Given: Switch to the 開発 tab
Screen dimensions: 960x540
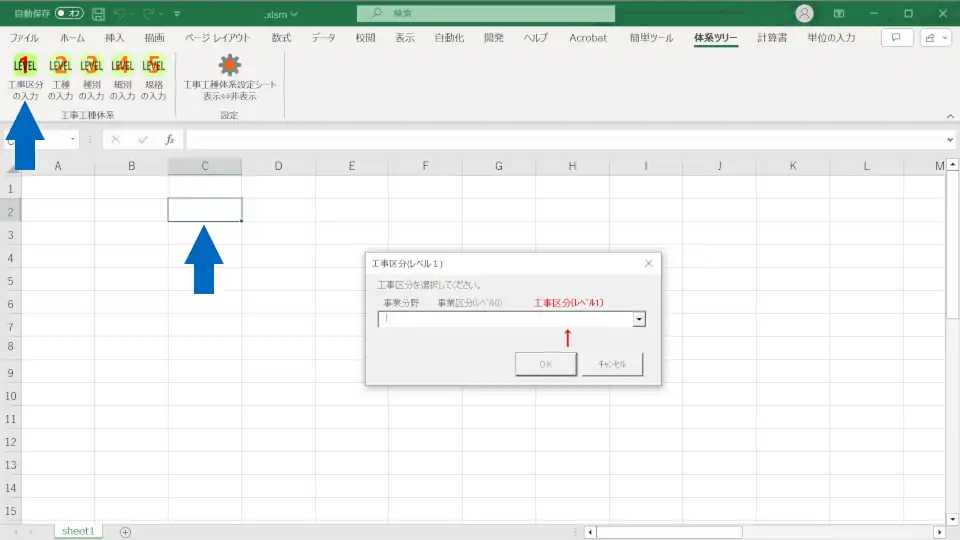Looking at the screenshot, I should click(x=493, y=38).
